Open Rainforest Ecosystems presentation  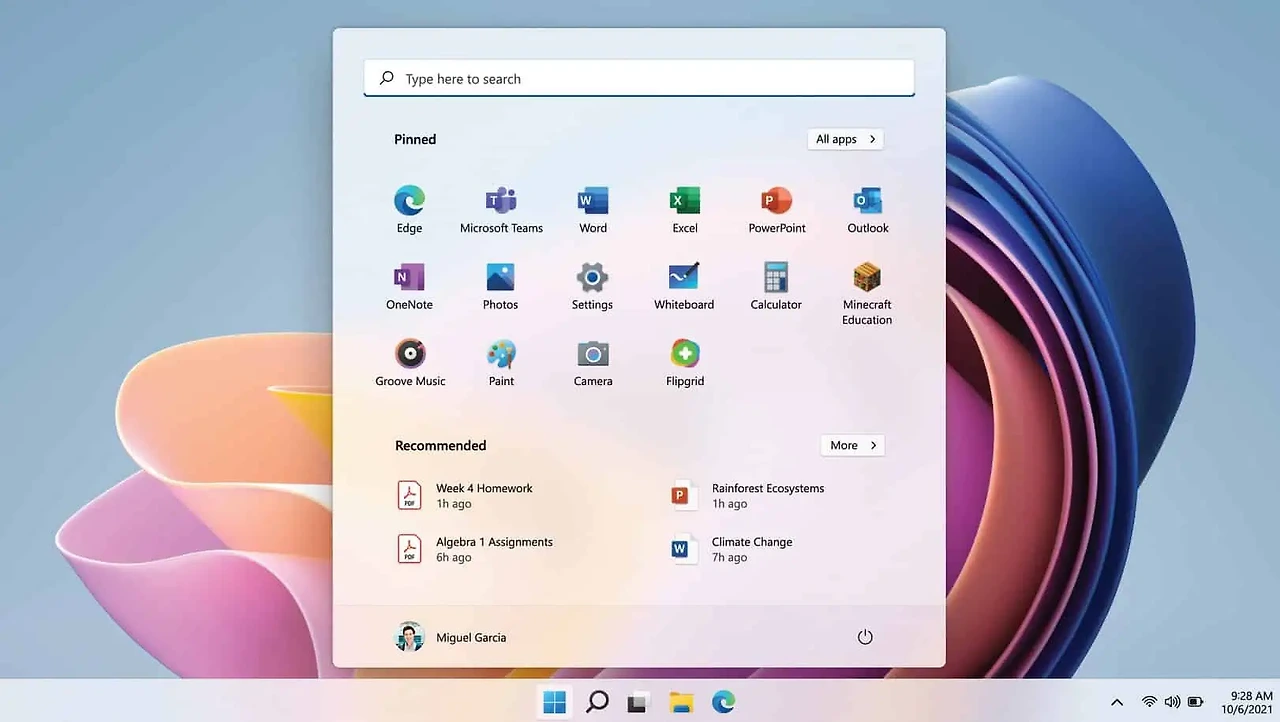point(748,495)
